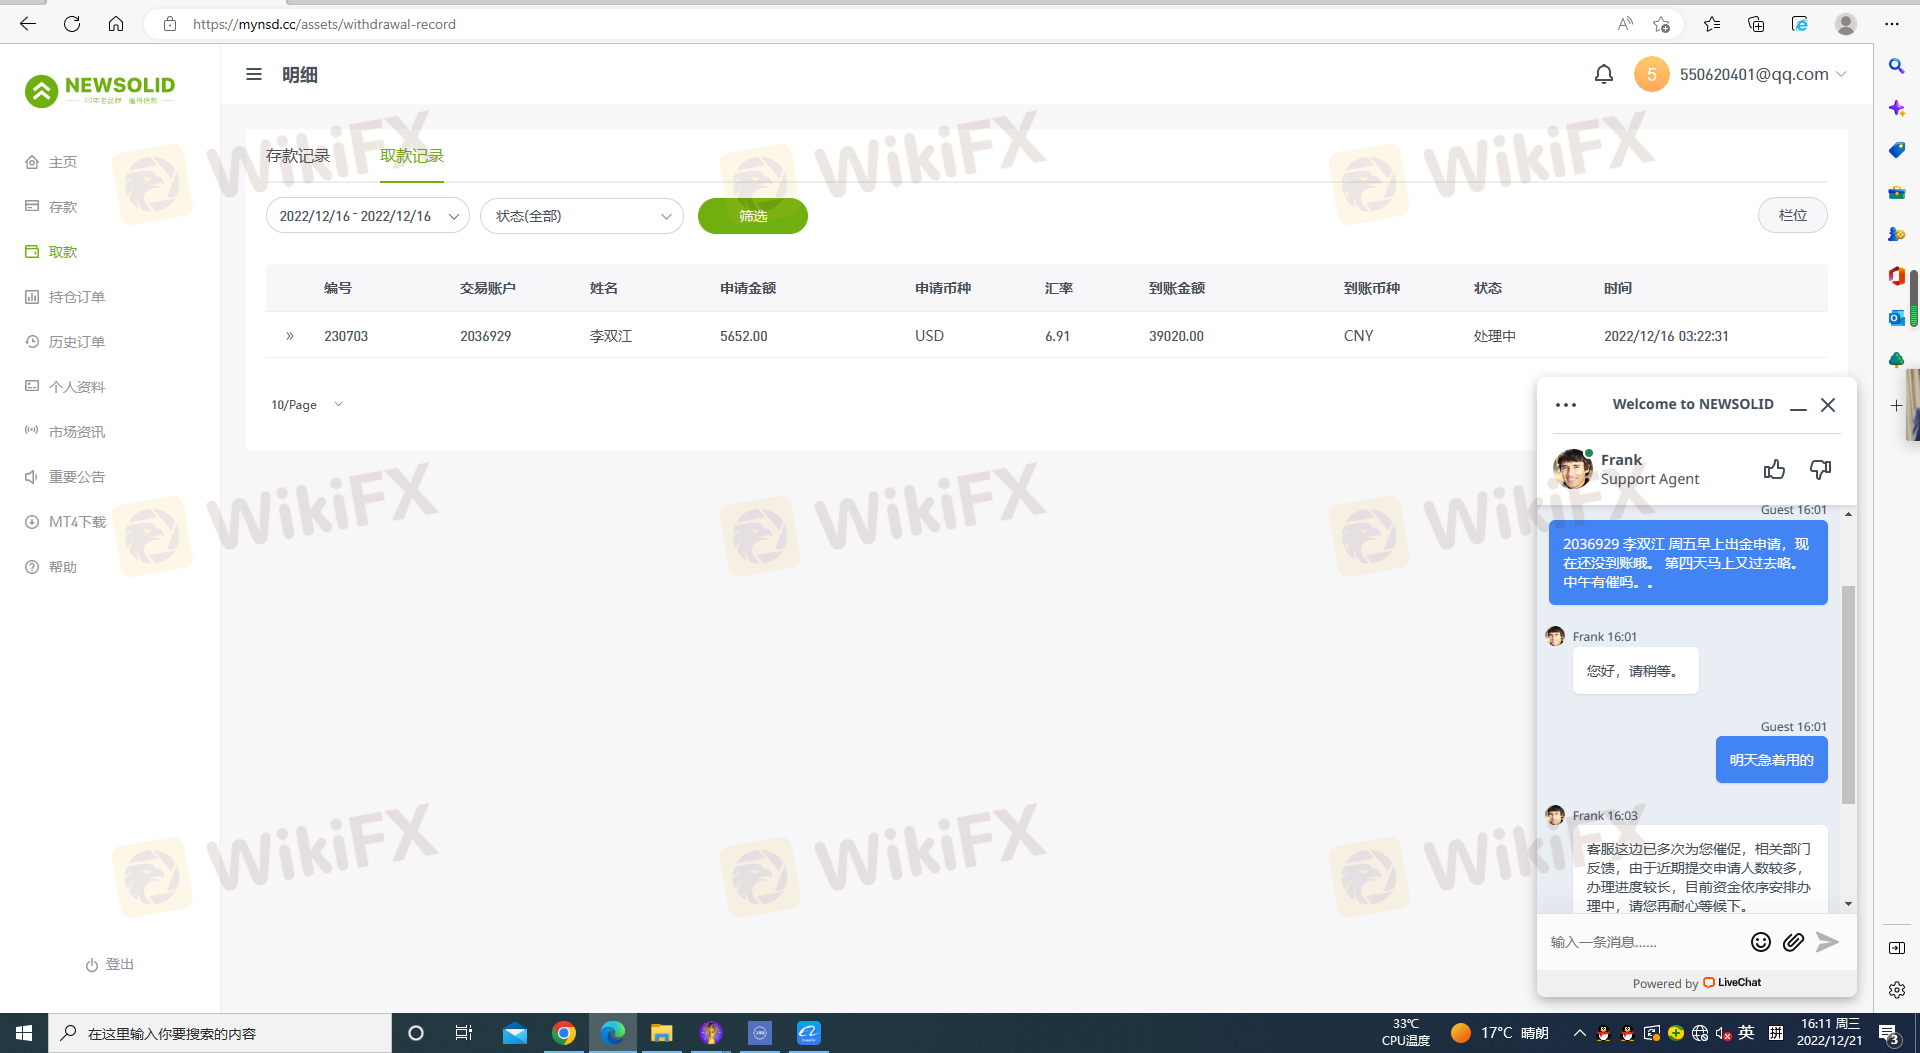Image resolution: width=1920 pixels, height=1053 pixels.
Task: Click the NEWSOLID logo
Action: click(x=100, y=90)
